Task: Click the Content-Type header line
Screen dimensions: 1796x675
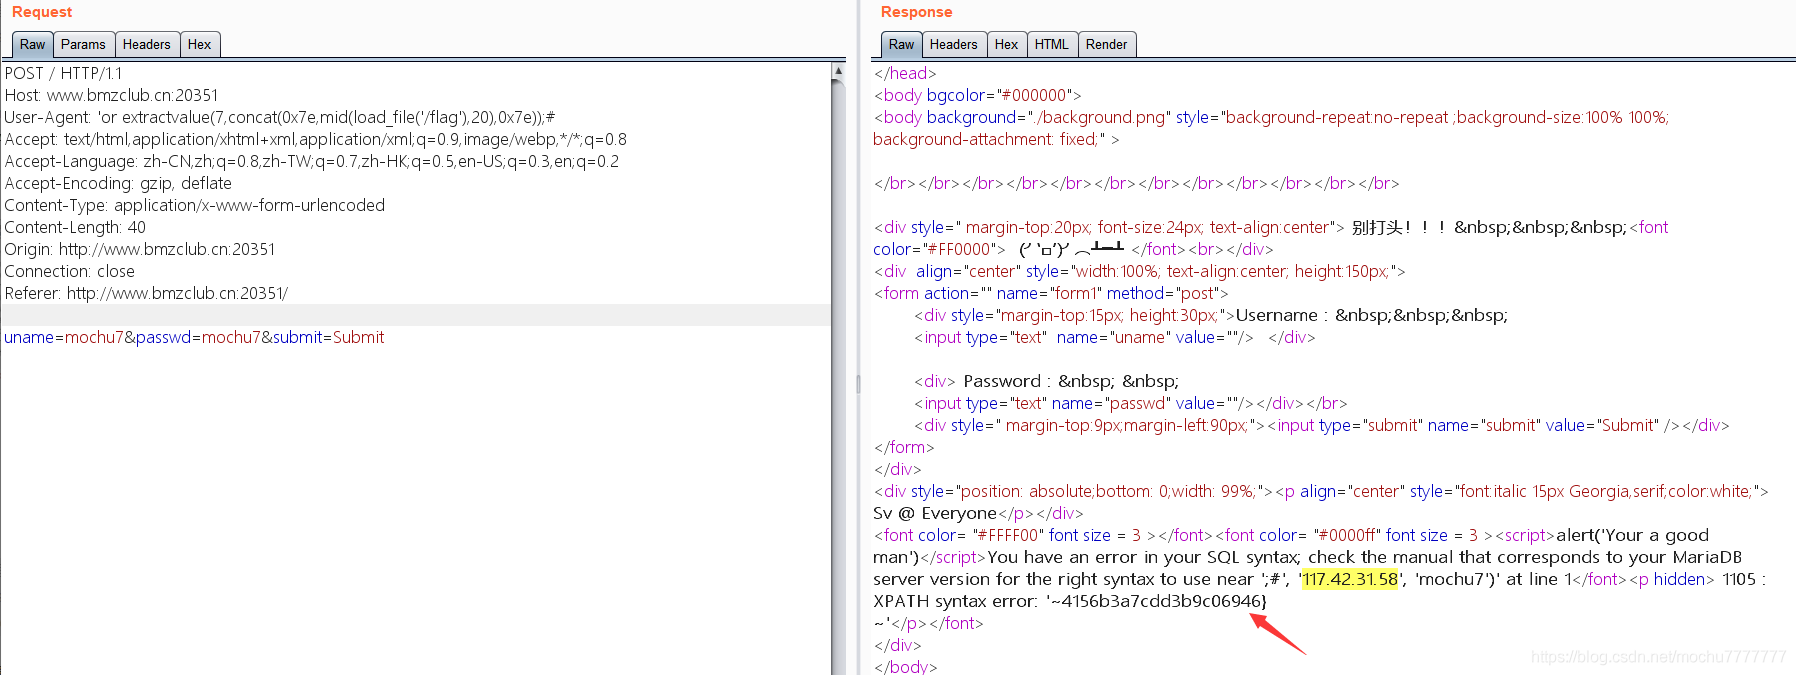Action: [195, 205]
